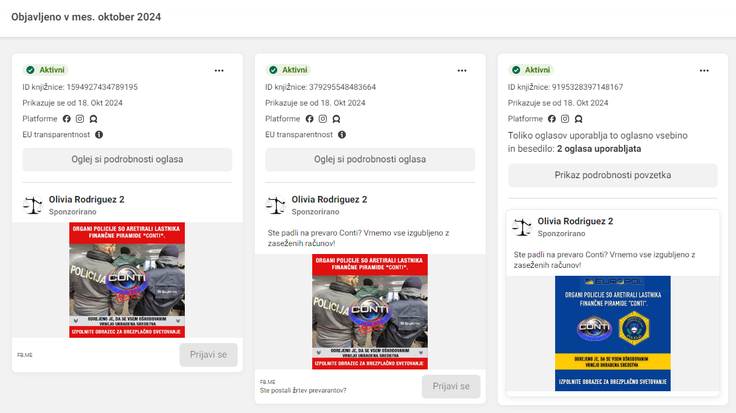Click 'Prikazuje se od 18. Okt 2024' in ad 379295548483664
This screenshot has height=413, width=736.
(315, 103)
